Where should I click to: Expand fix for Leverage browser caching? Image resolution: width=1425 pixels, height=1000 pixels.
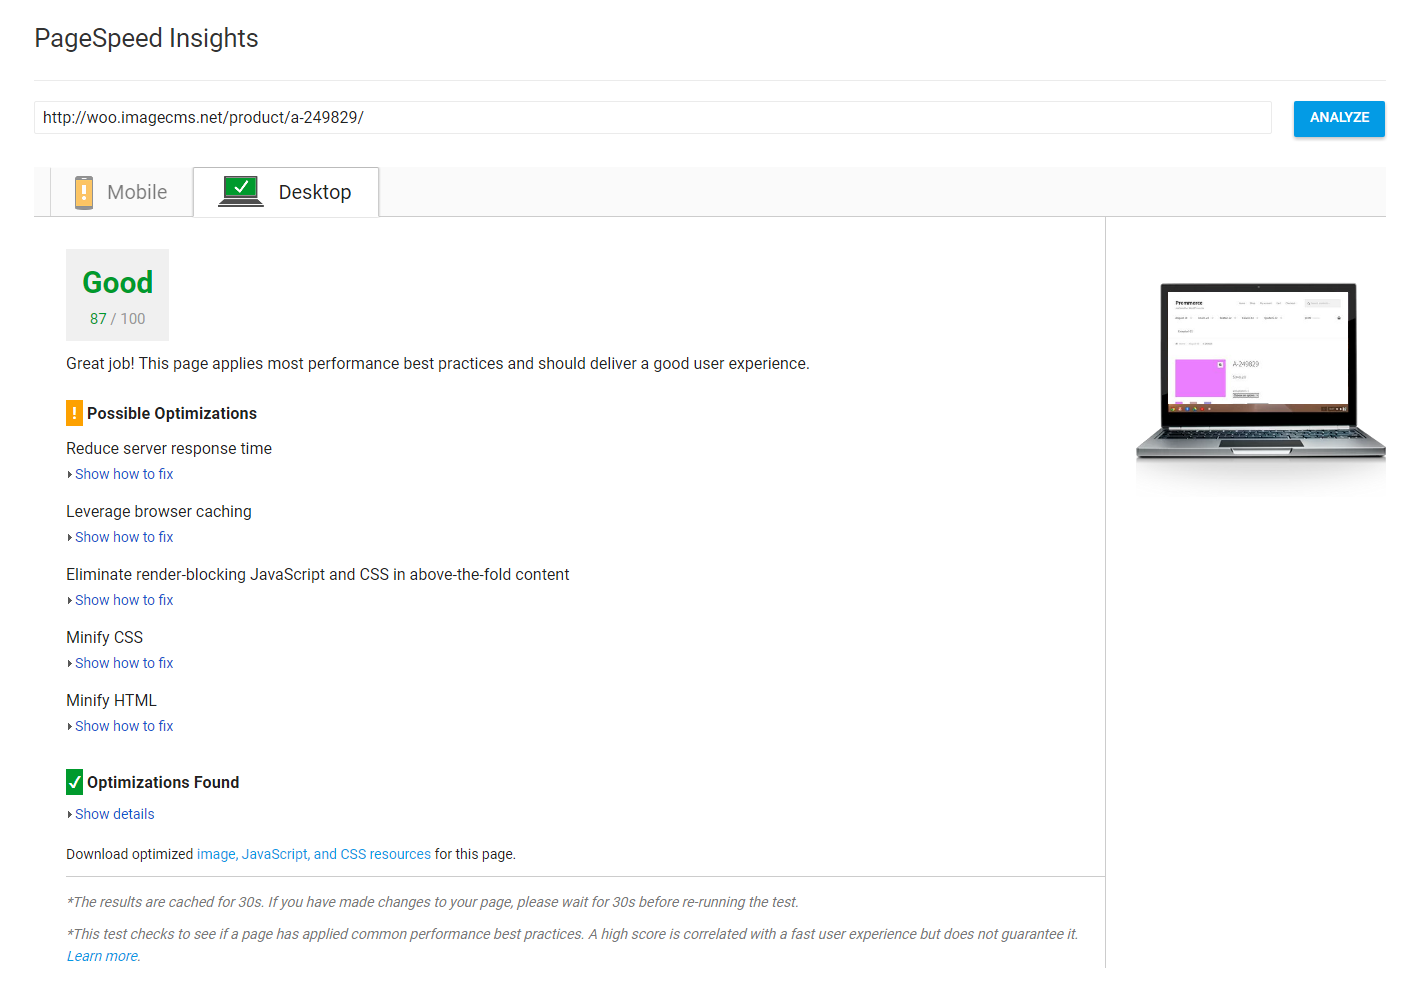tap(124, 537)
